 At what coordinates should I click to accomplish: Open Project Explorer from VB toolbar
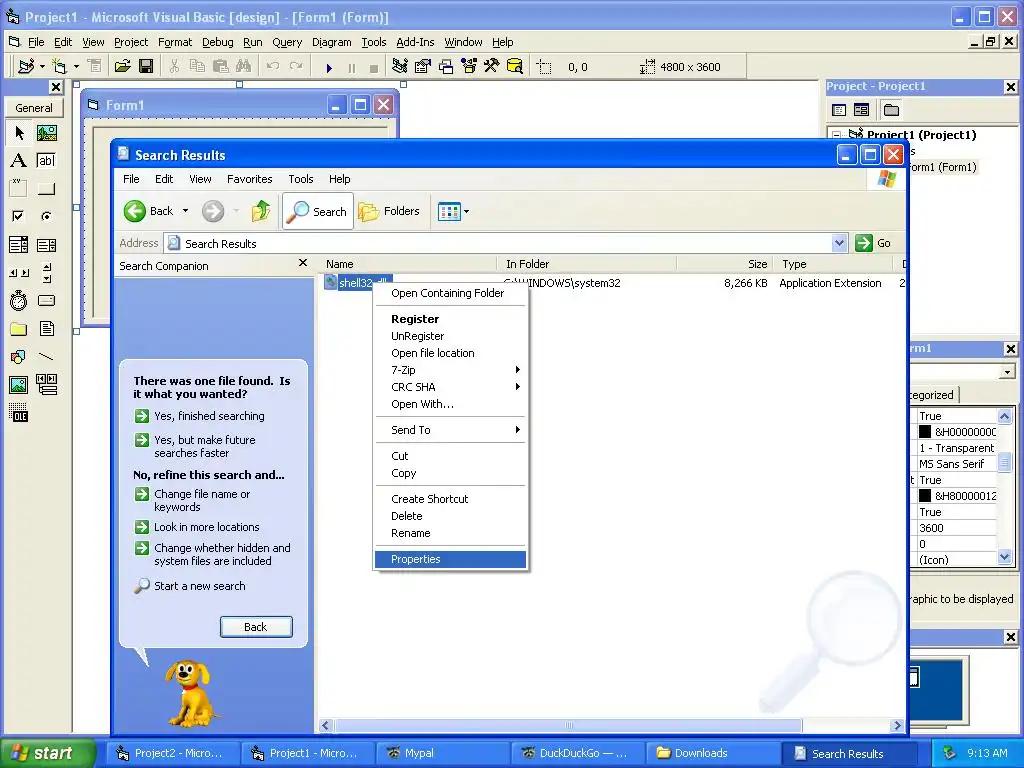400,67
